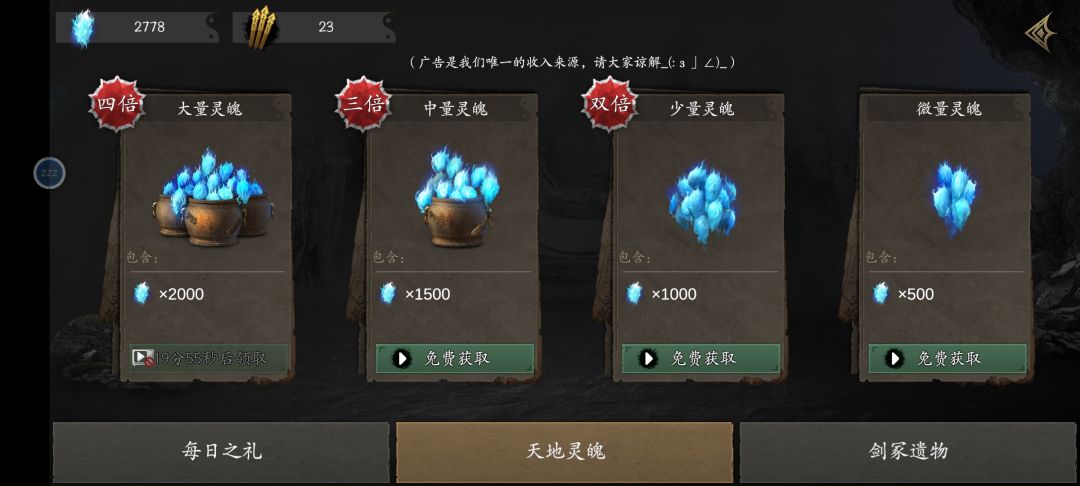
Task: Click the golden arrows currency icon
Action: 261,28
